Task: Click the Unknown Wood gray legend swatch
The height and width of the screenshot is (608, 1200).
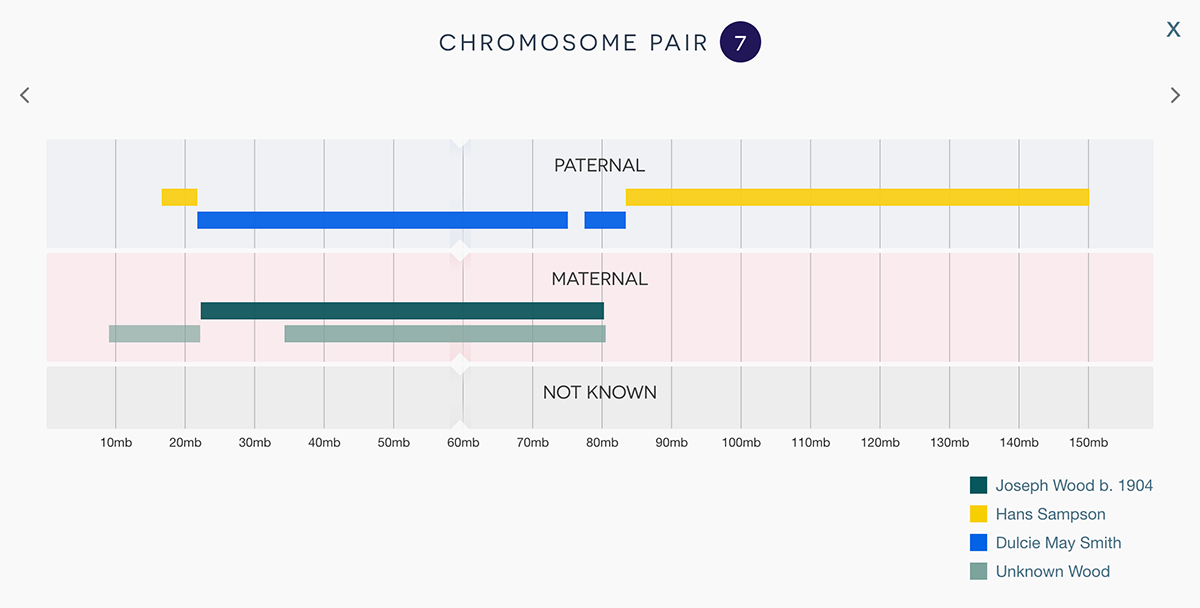Action: click(978, 571)
